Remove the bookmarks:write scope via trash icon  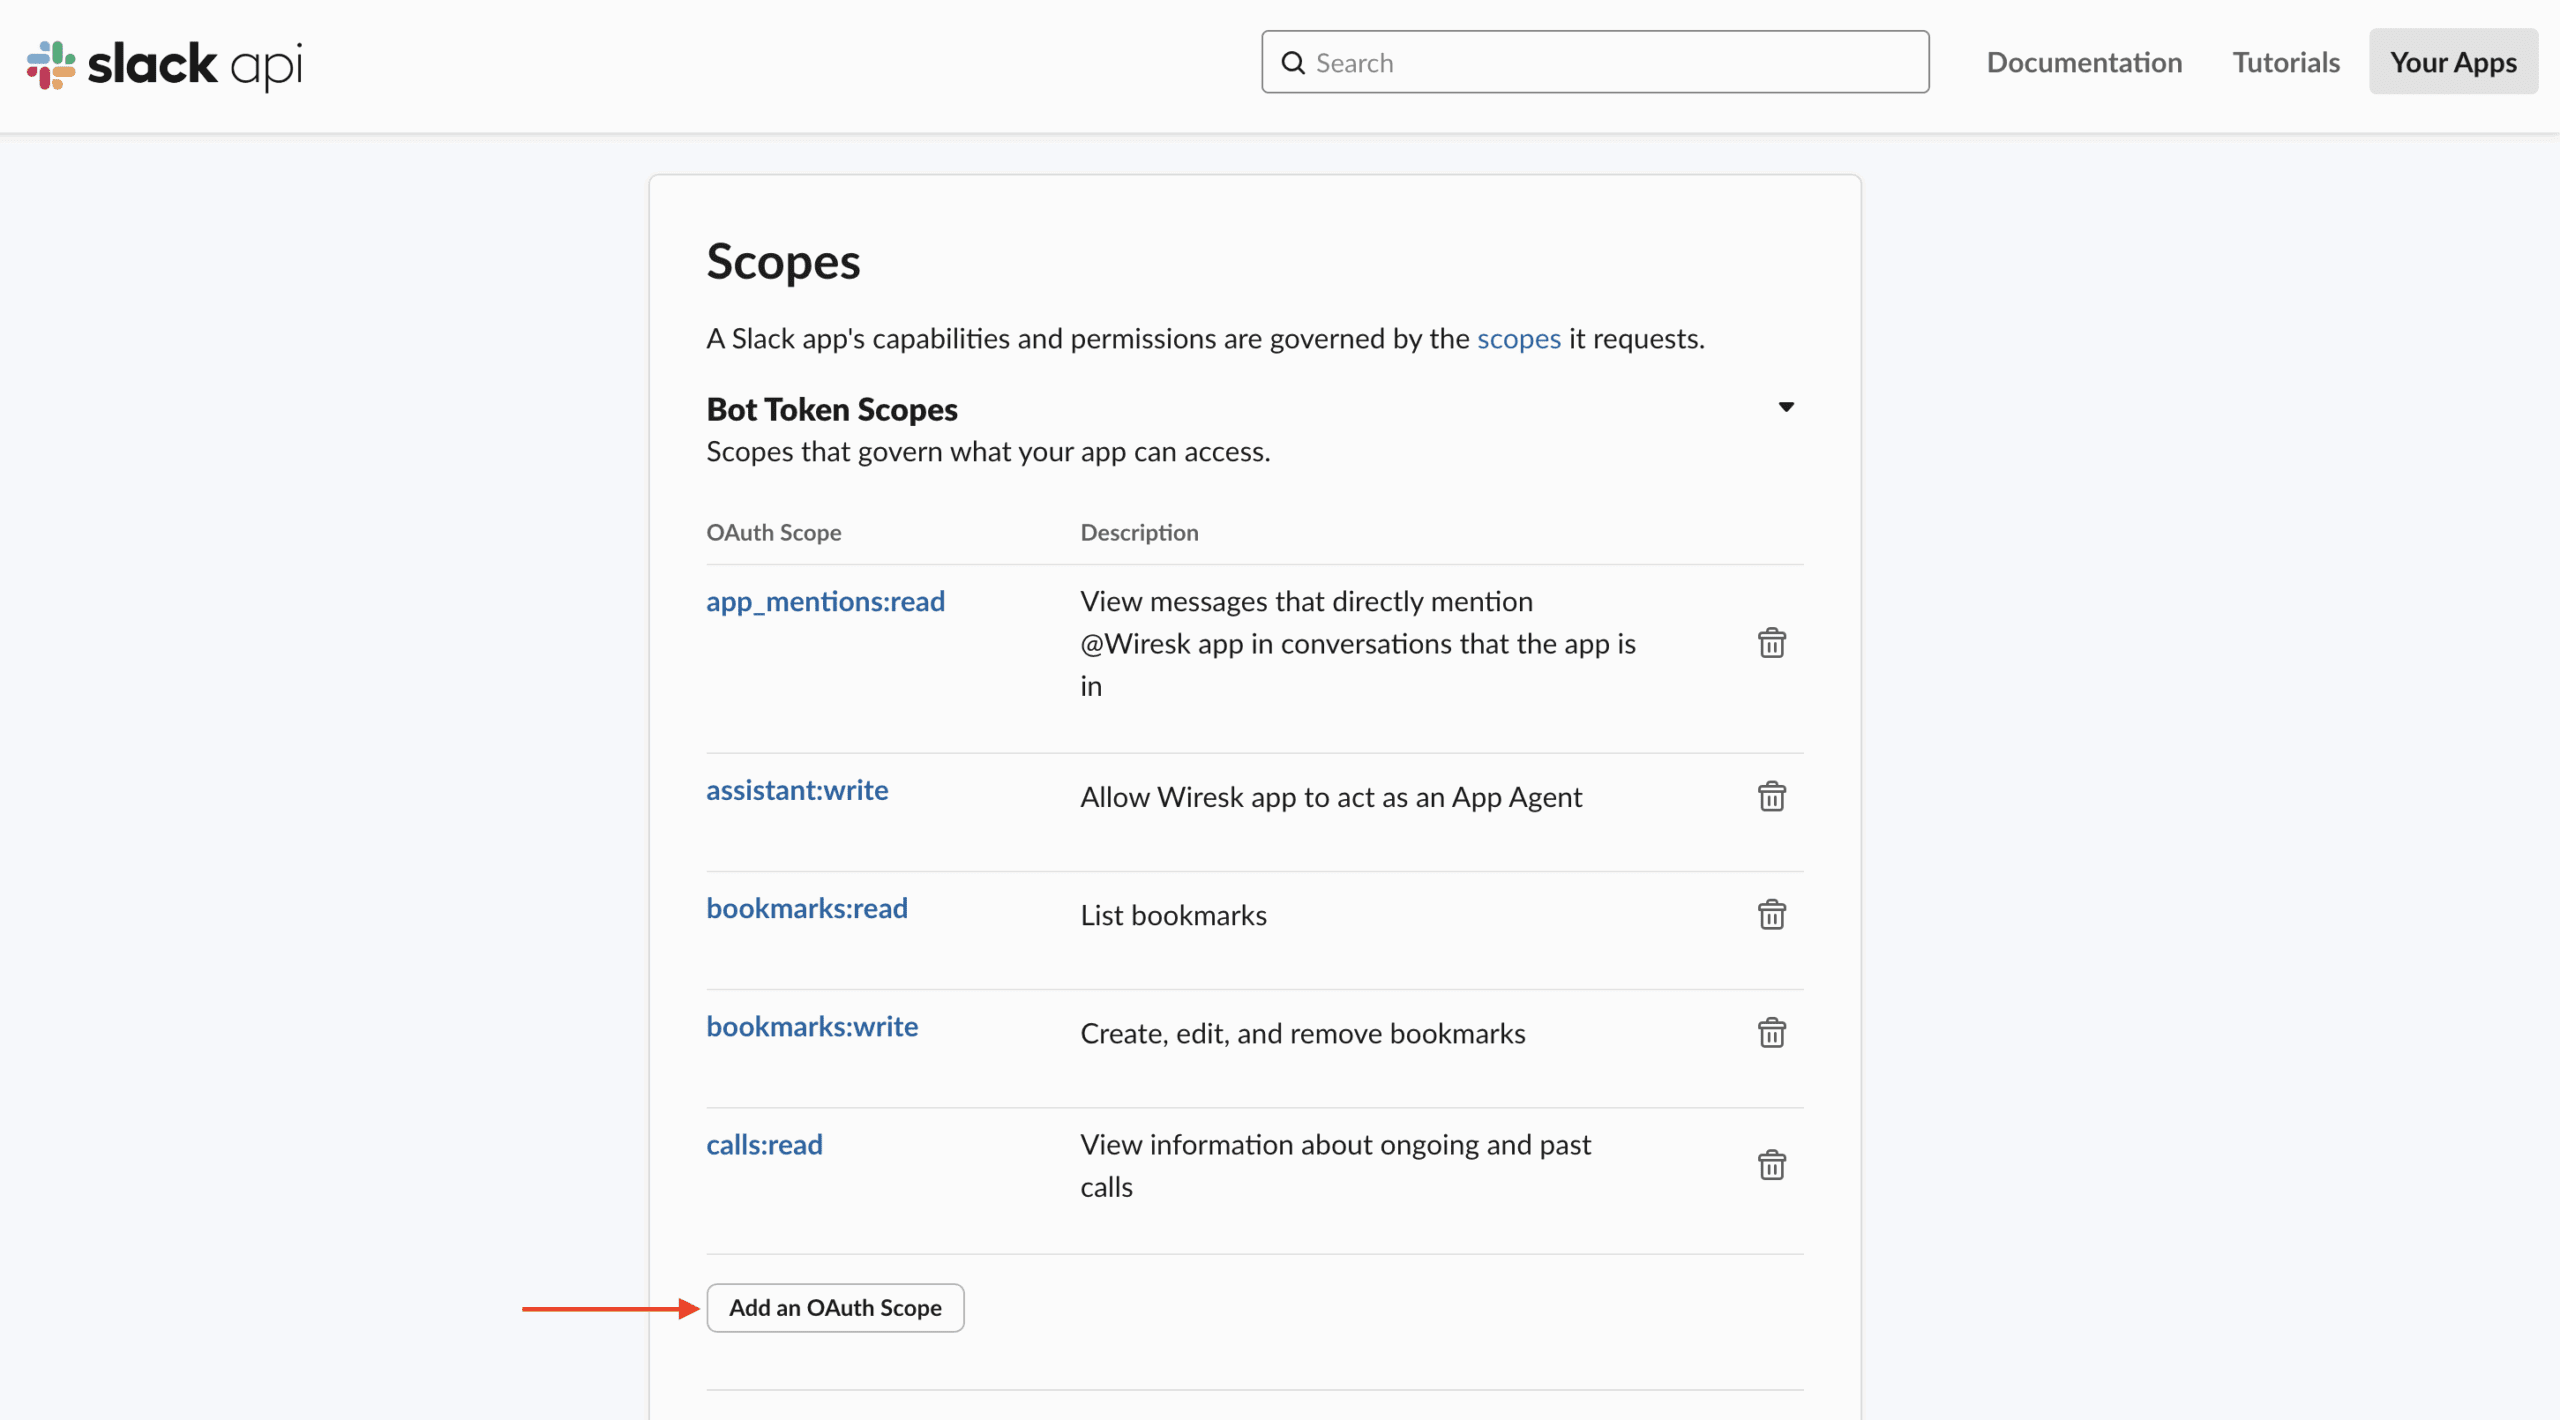tap(1771, 1033)
